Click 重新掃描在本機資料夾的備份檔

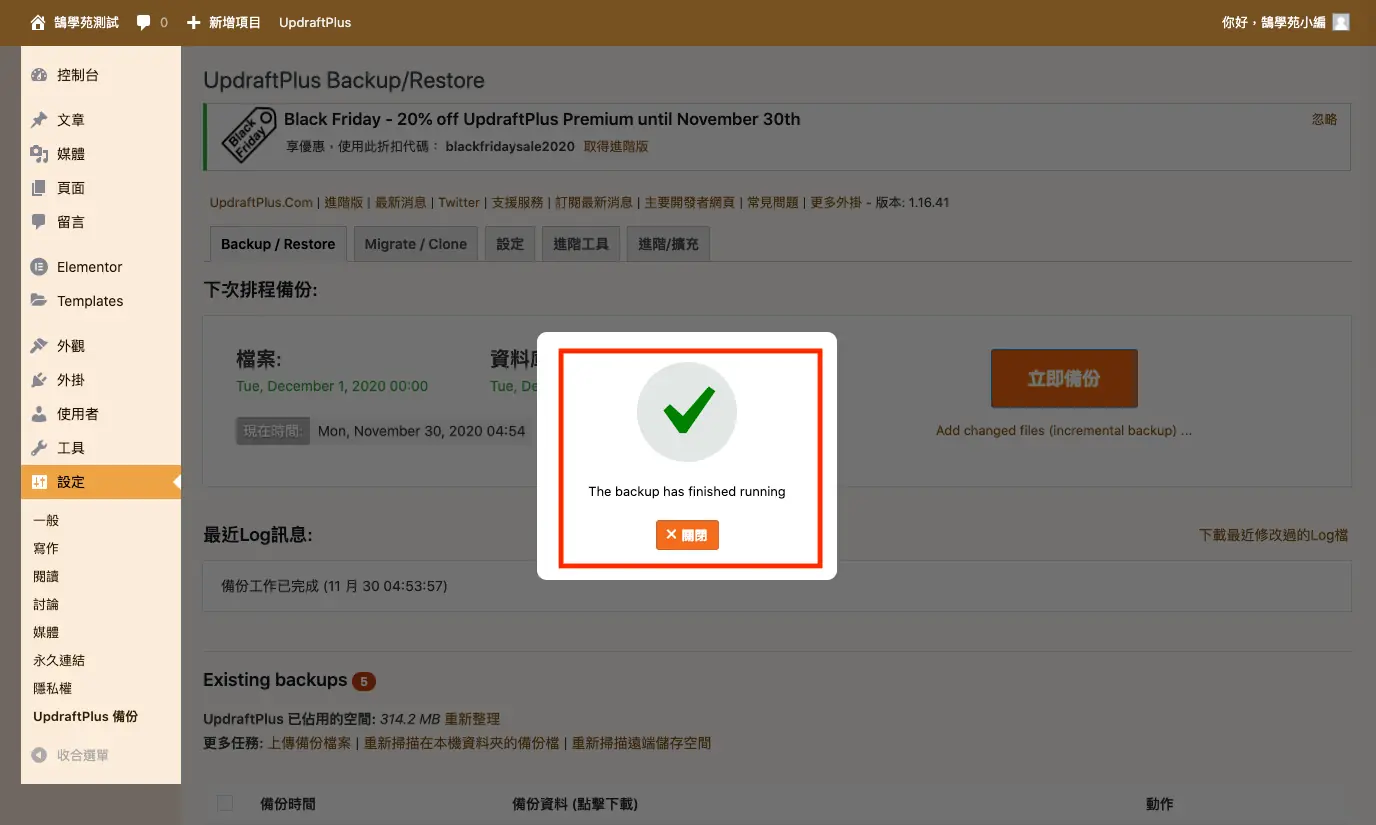tap(462, 743)
